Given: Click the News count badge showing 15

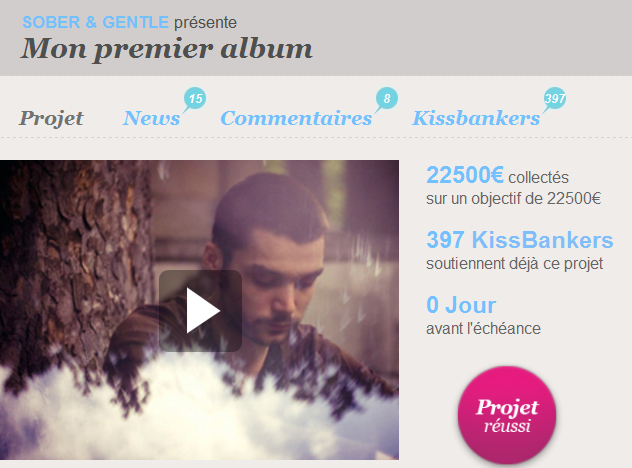Looking at the screenshot, I should 195,98.
